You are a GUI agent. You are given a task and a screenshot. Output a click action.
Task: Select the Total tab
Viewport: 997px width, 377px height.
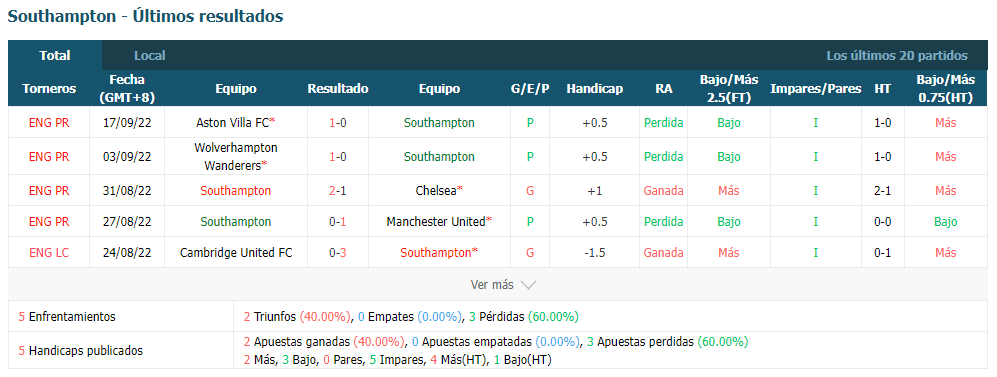click(55, 55)
